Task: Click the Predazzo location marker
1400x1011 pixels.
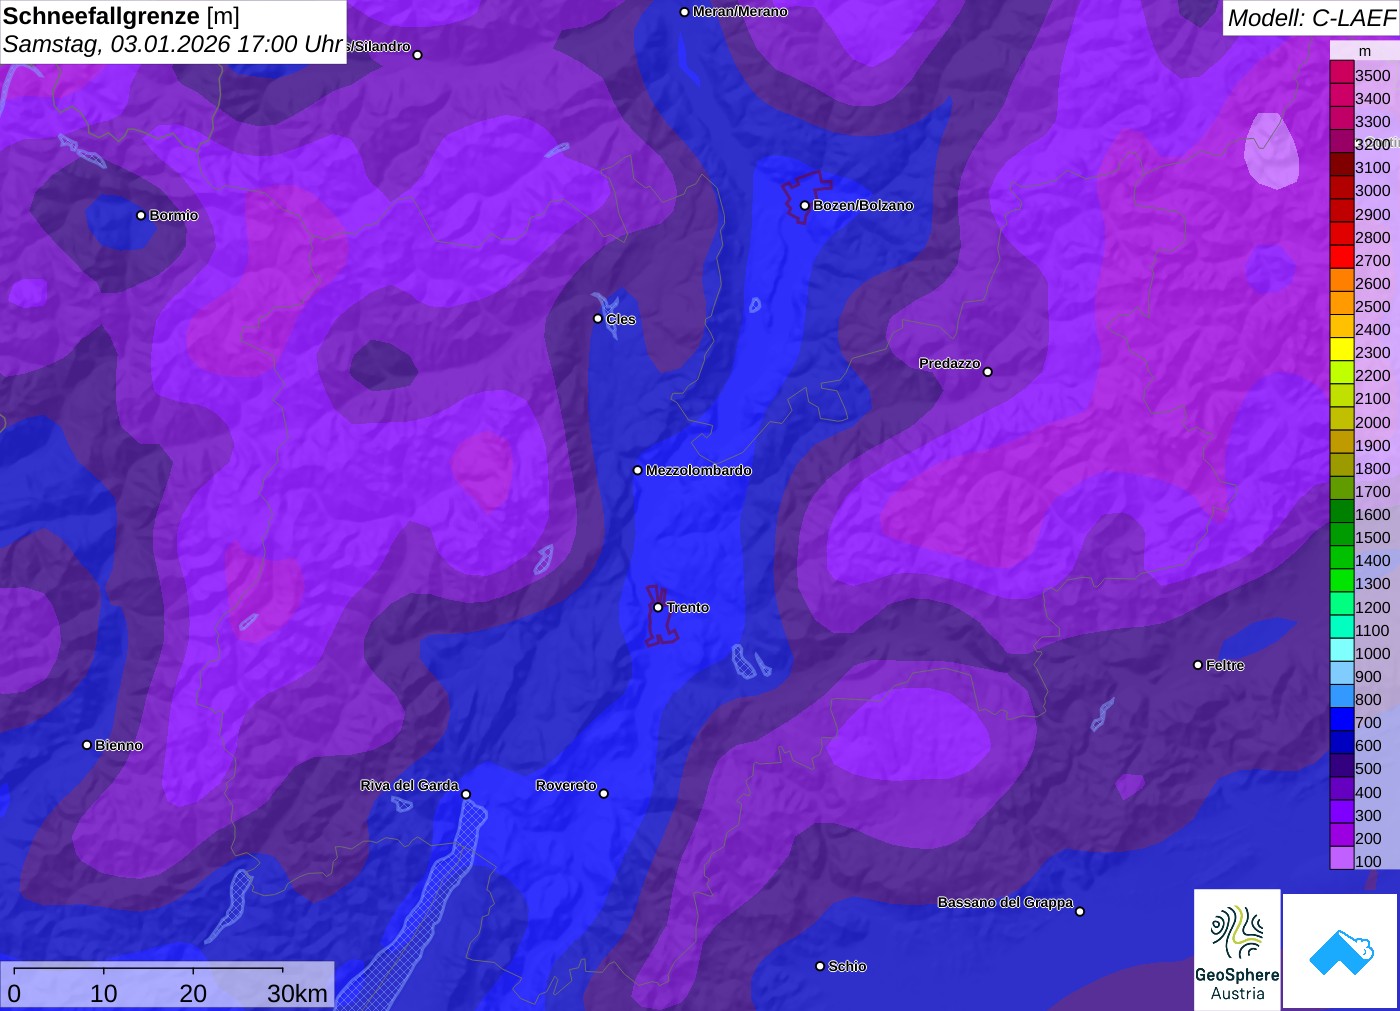Action: (988, 372)
